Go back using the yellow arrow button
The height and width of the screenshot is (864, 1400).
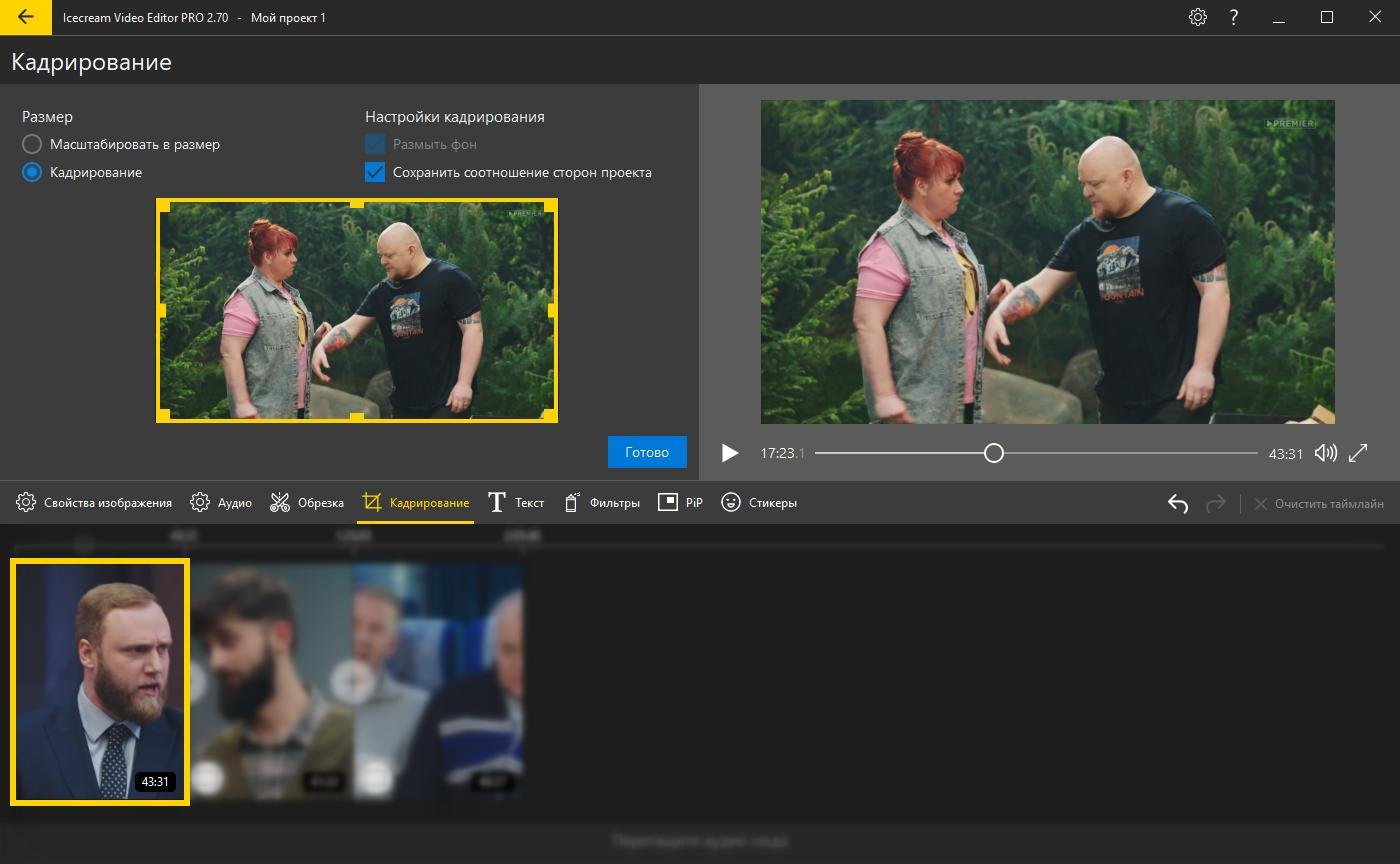tap(26, 17)
